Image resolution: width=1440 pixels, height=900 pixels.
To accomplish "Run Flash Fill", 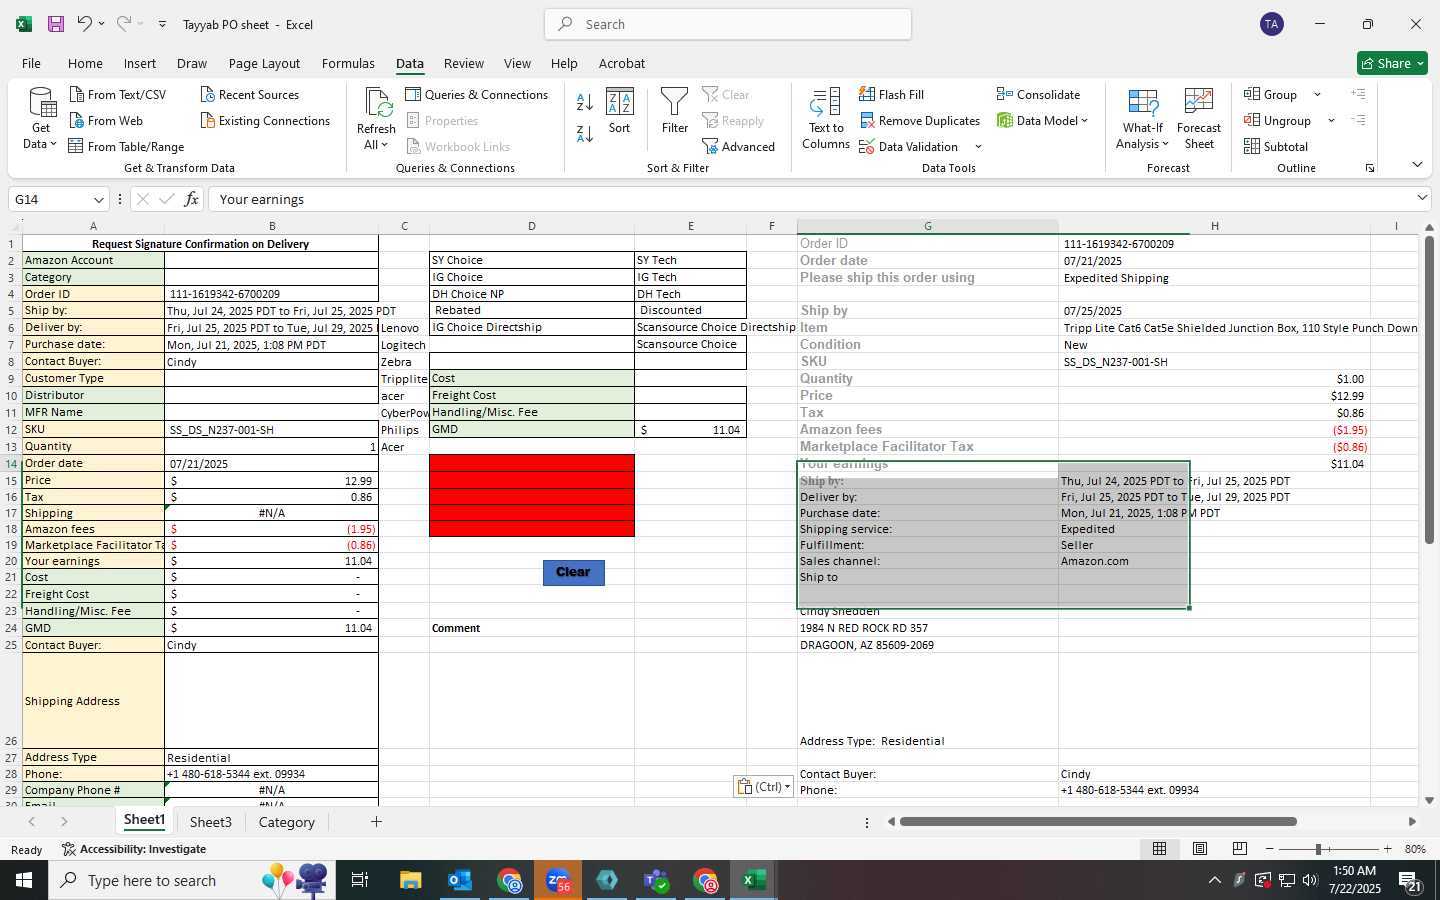I will [x=891, y=94].
